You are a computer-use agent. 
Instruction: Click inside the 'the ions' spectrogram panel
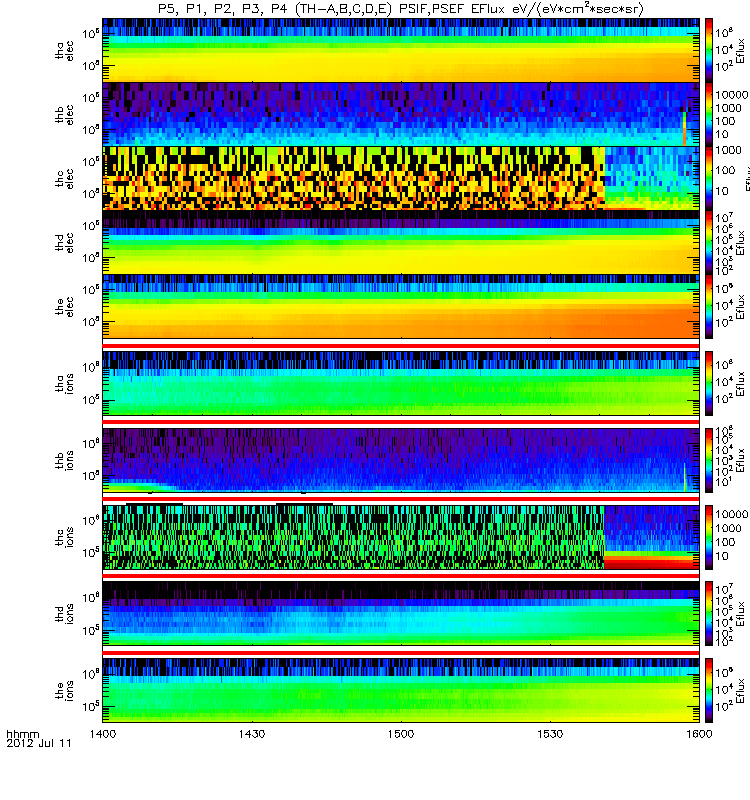coord(401,691)
